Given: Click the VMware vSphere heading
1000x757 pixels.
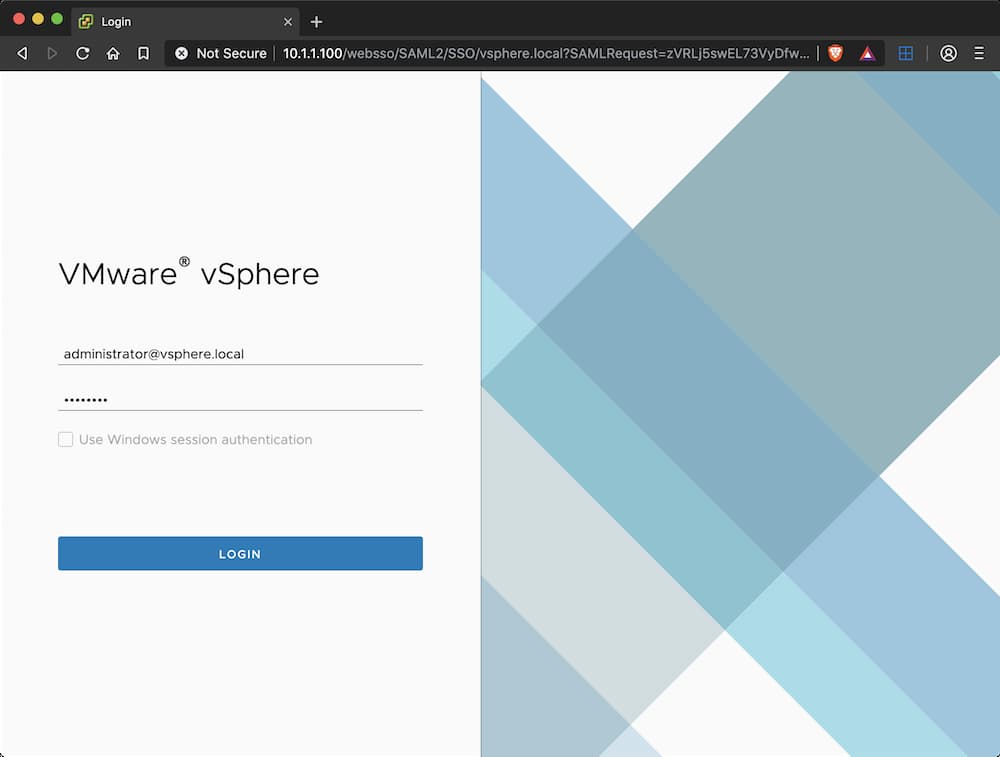Looking at the screenshot, I should point(189,274).
